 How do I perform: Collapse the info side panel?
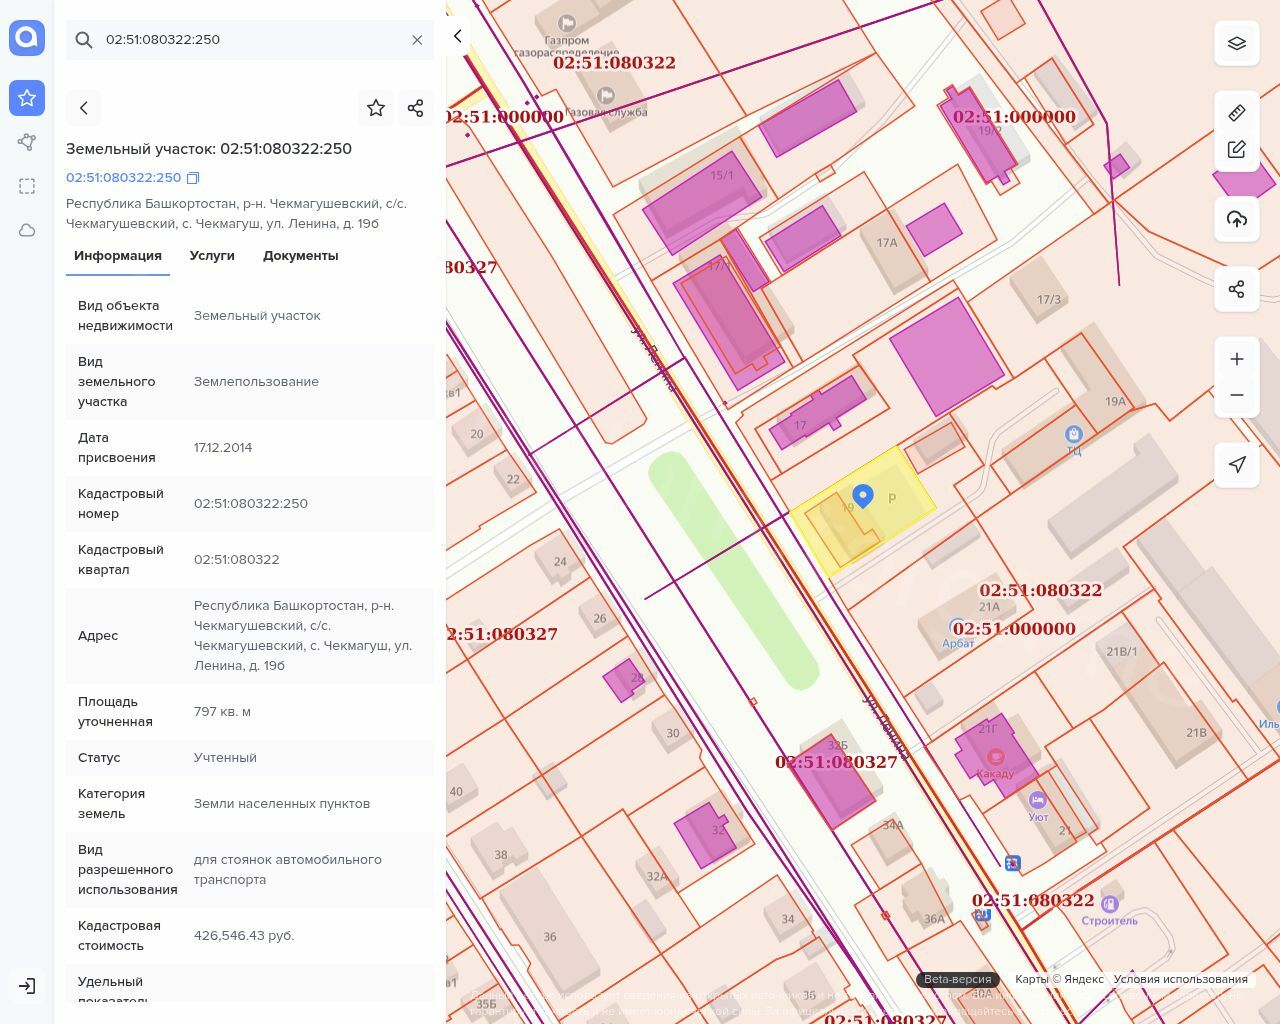[458, 36]
